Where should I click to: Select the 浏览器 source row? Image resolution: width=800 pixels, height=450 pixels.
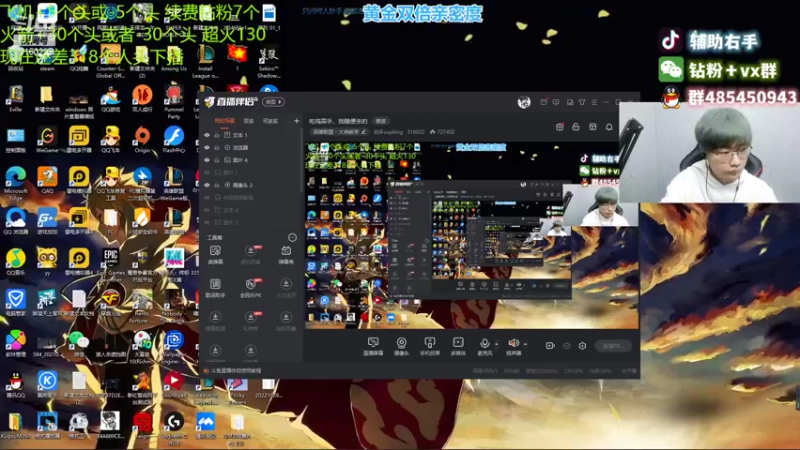250,147
